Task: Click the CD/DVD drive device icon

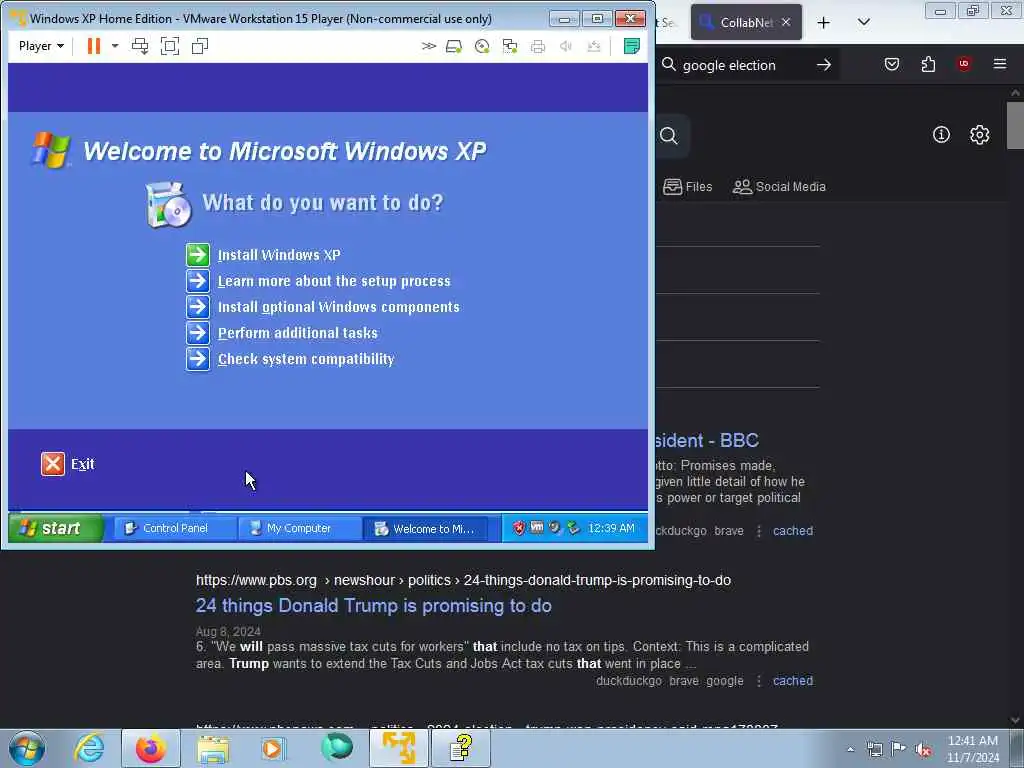Action: tap(482, 46)
